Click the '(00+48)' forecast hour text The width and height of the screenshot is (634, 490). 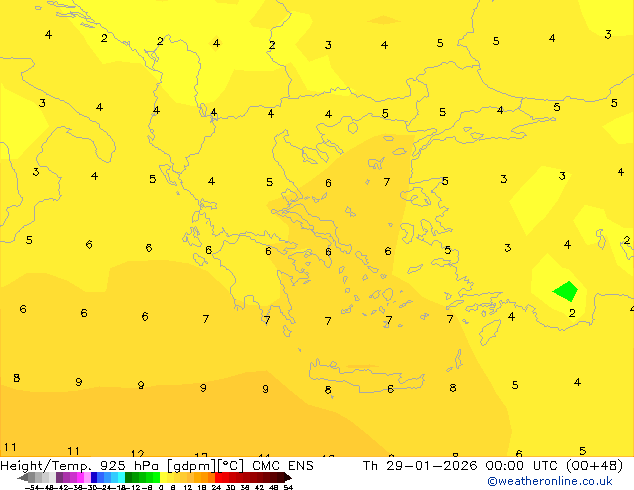coord(594,466)
